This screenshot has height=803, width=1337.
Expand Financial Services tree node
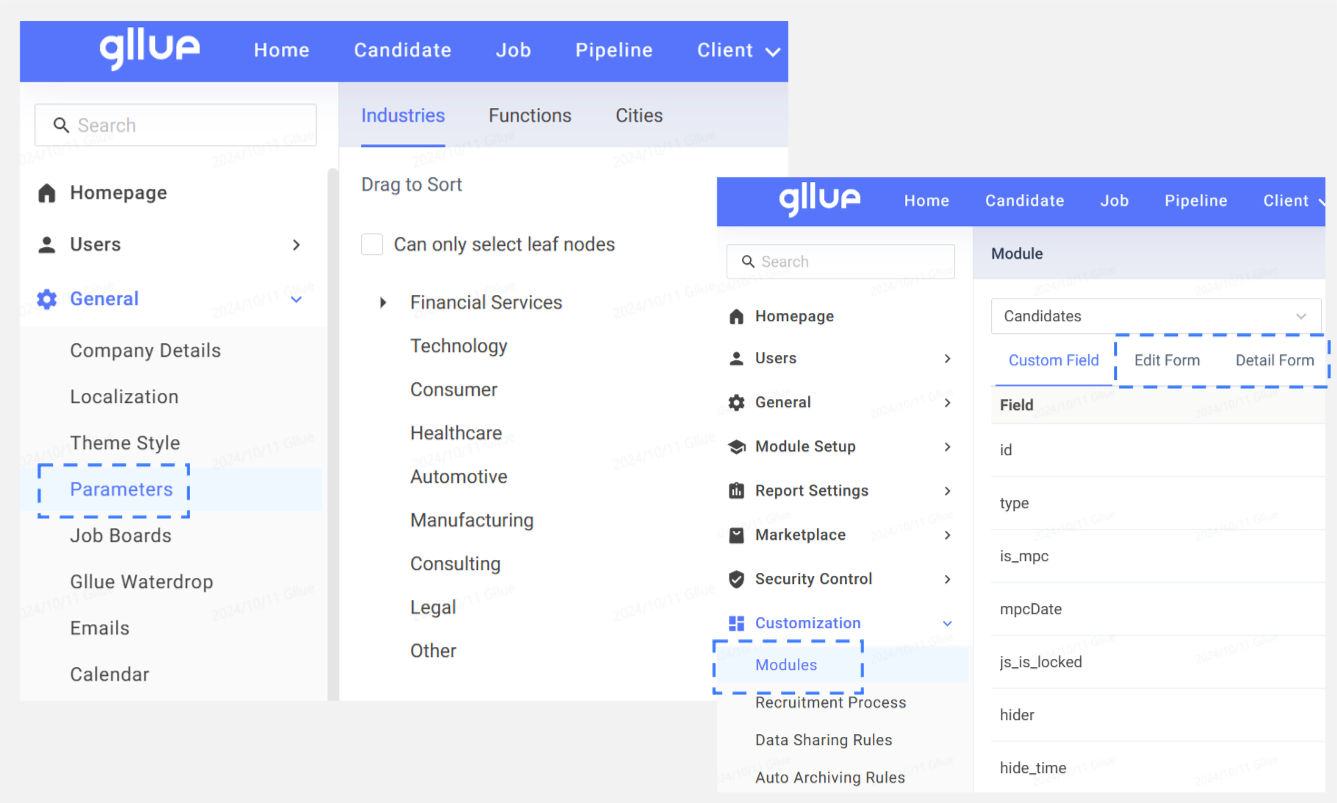383,302
